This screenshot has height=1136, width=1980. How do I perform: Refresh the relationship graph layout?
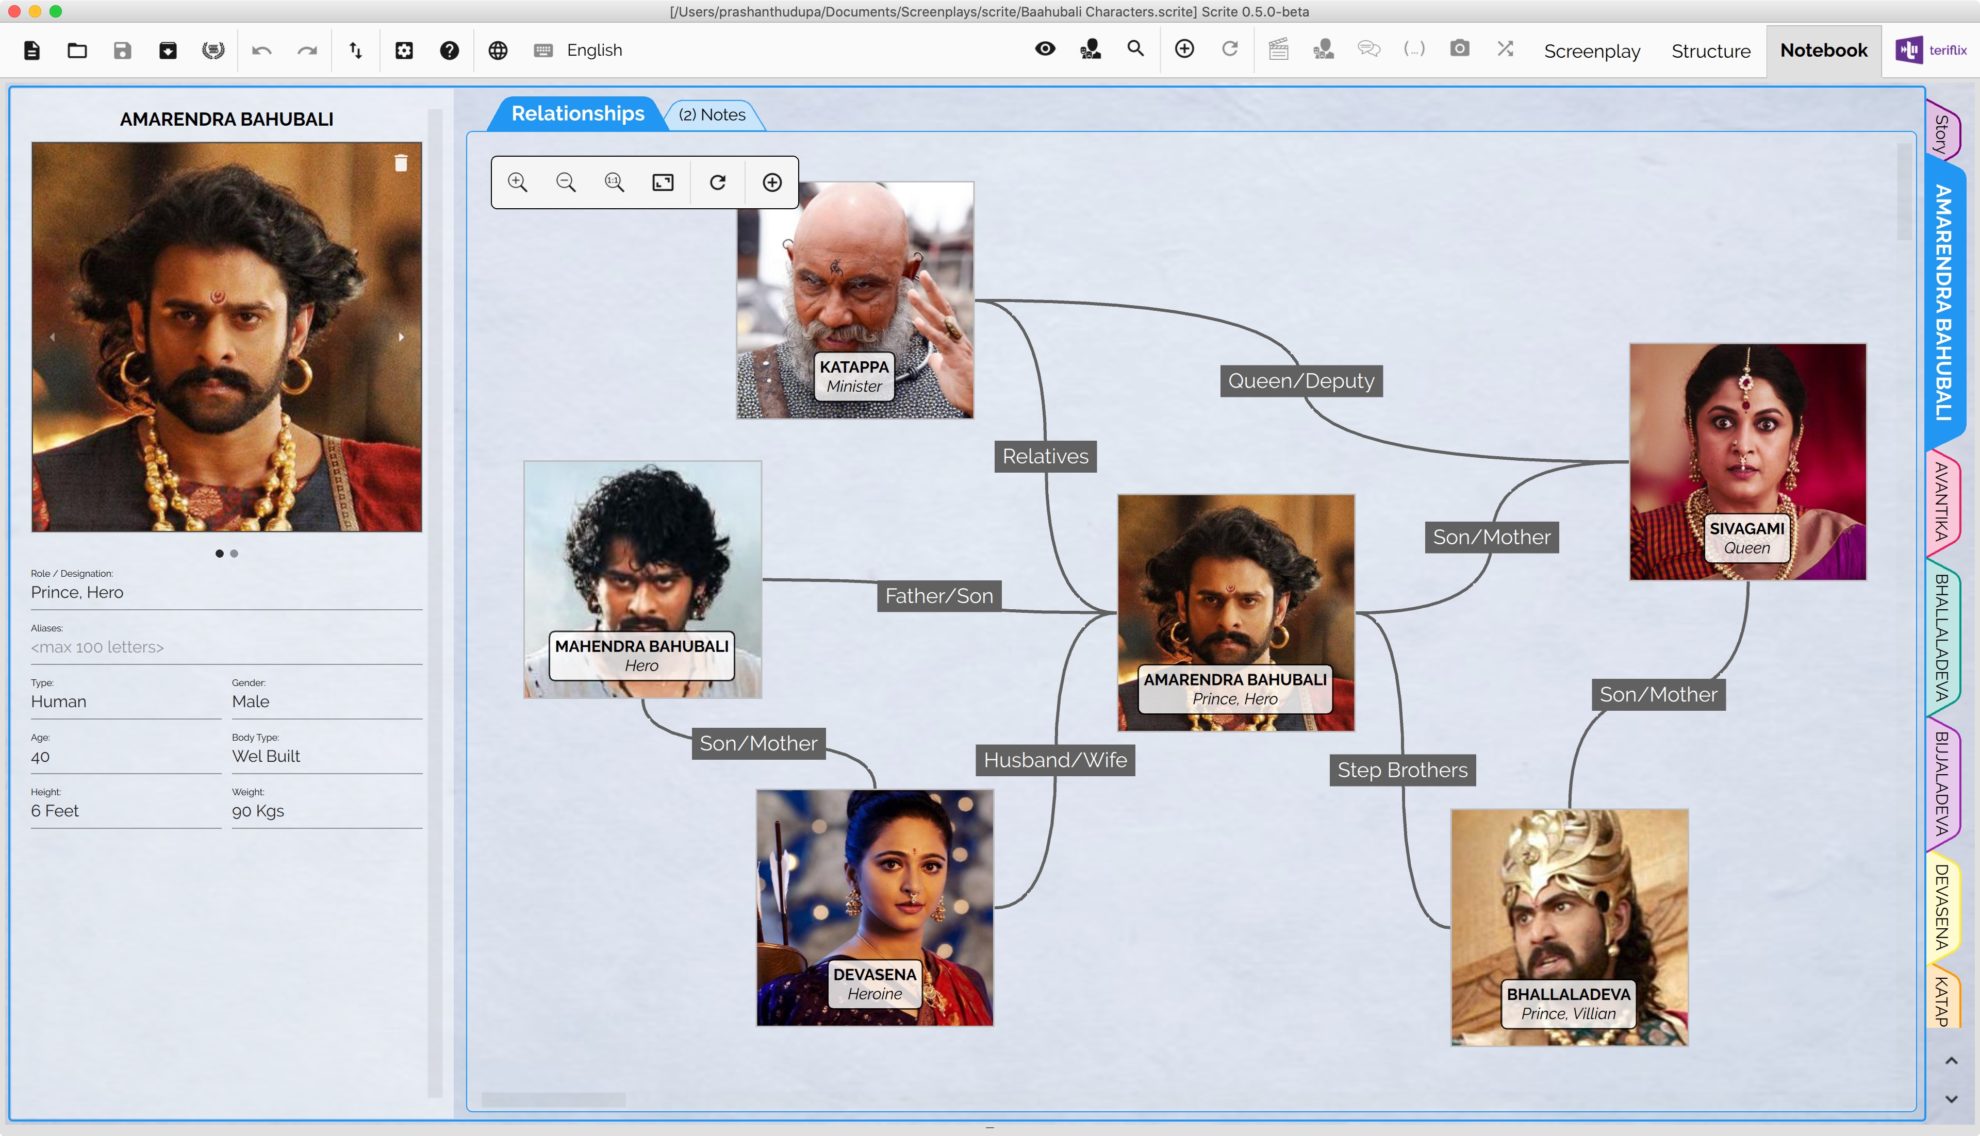pos(717,182)
